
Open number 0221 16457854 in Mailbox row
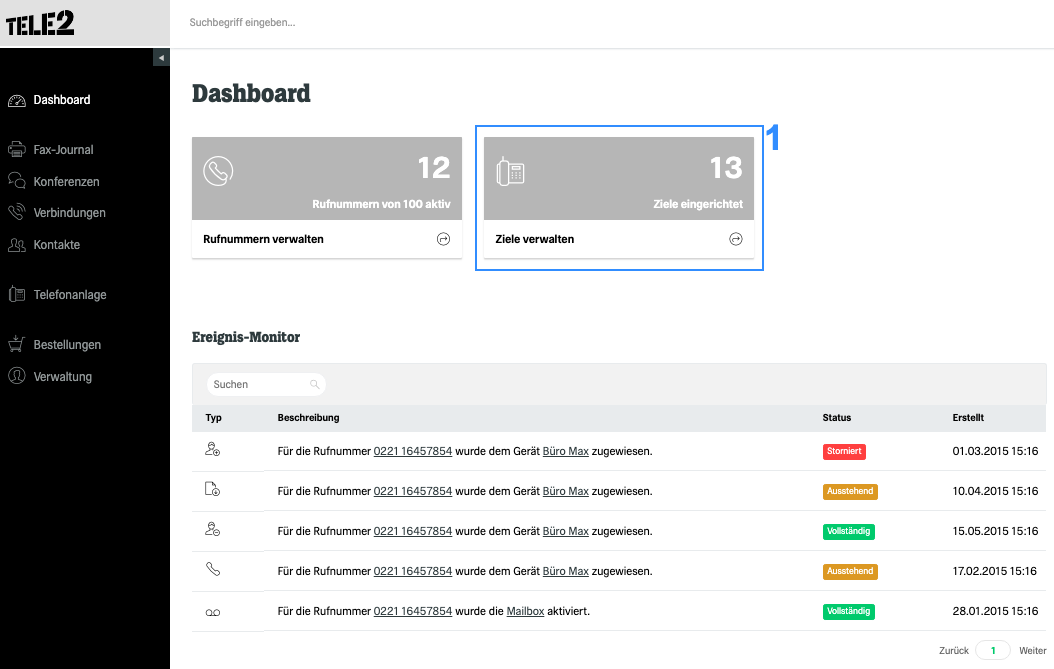(413, 611)
